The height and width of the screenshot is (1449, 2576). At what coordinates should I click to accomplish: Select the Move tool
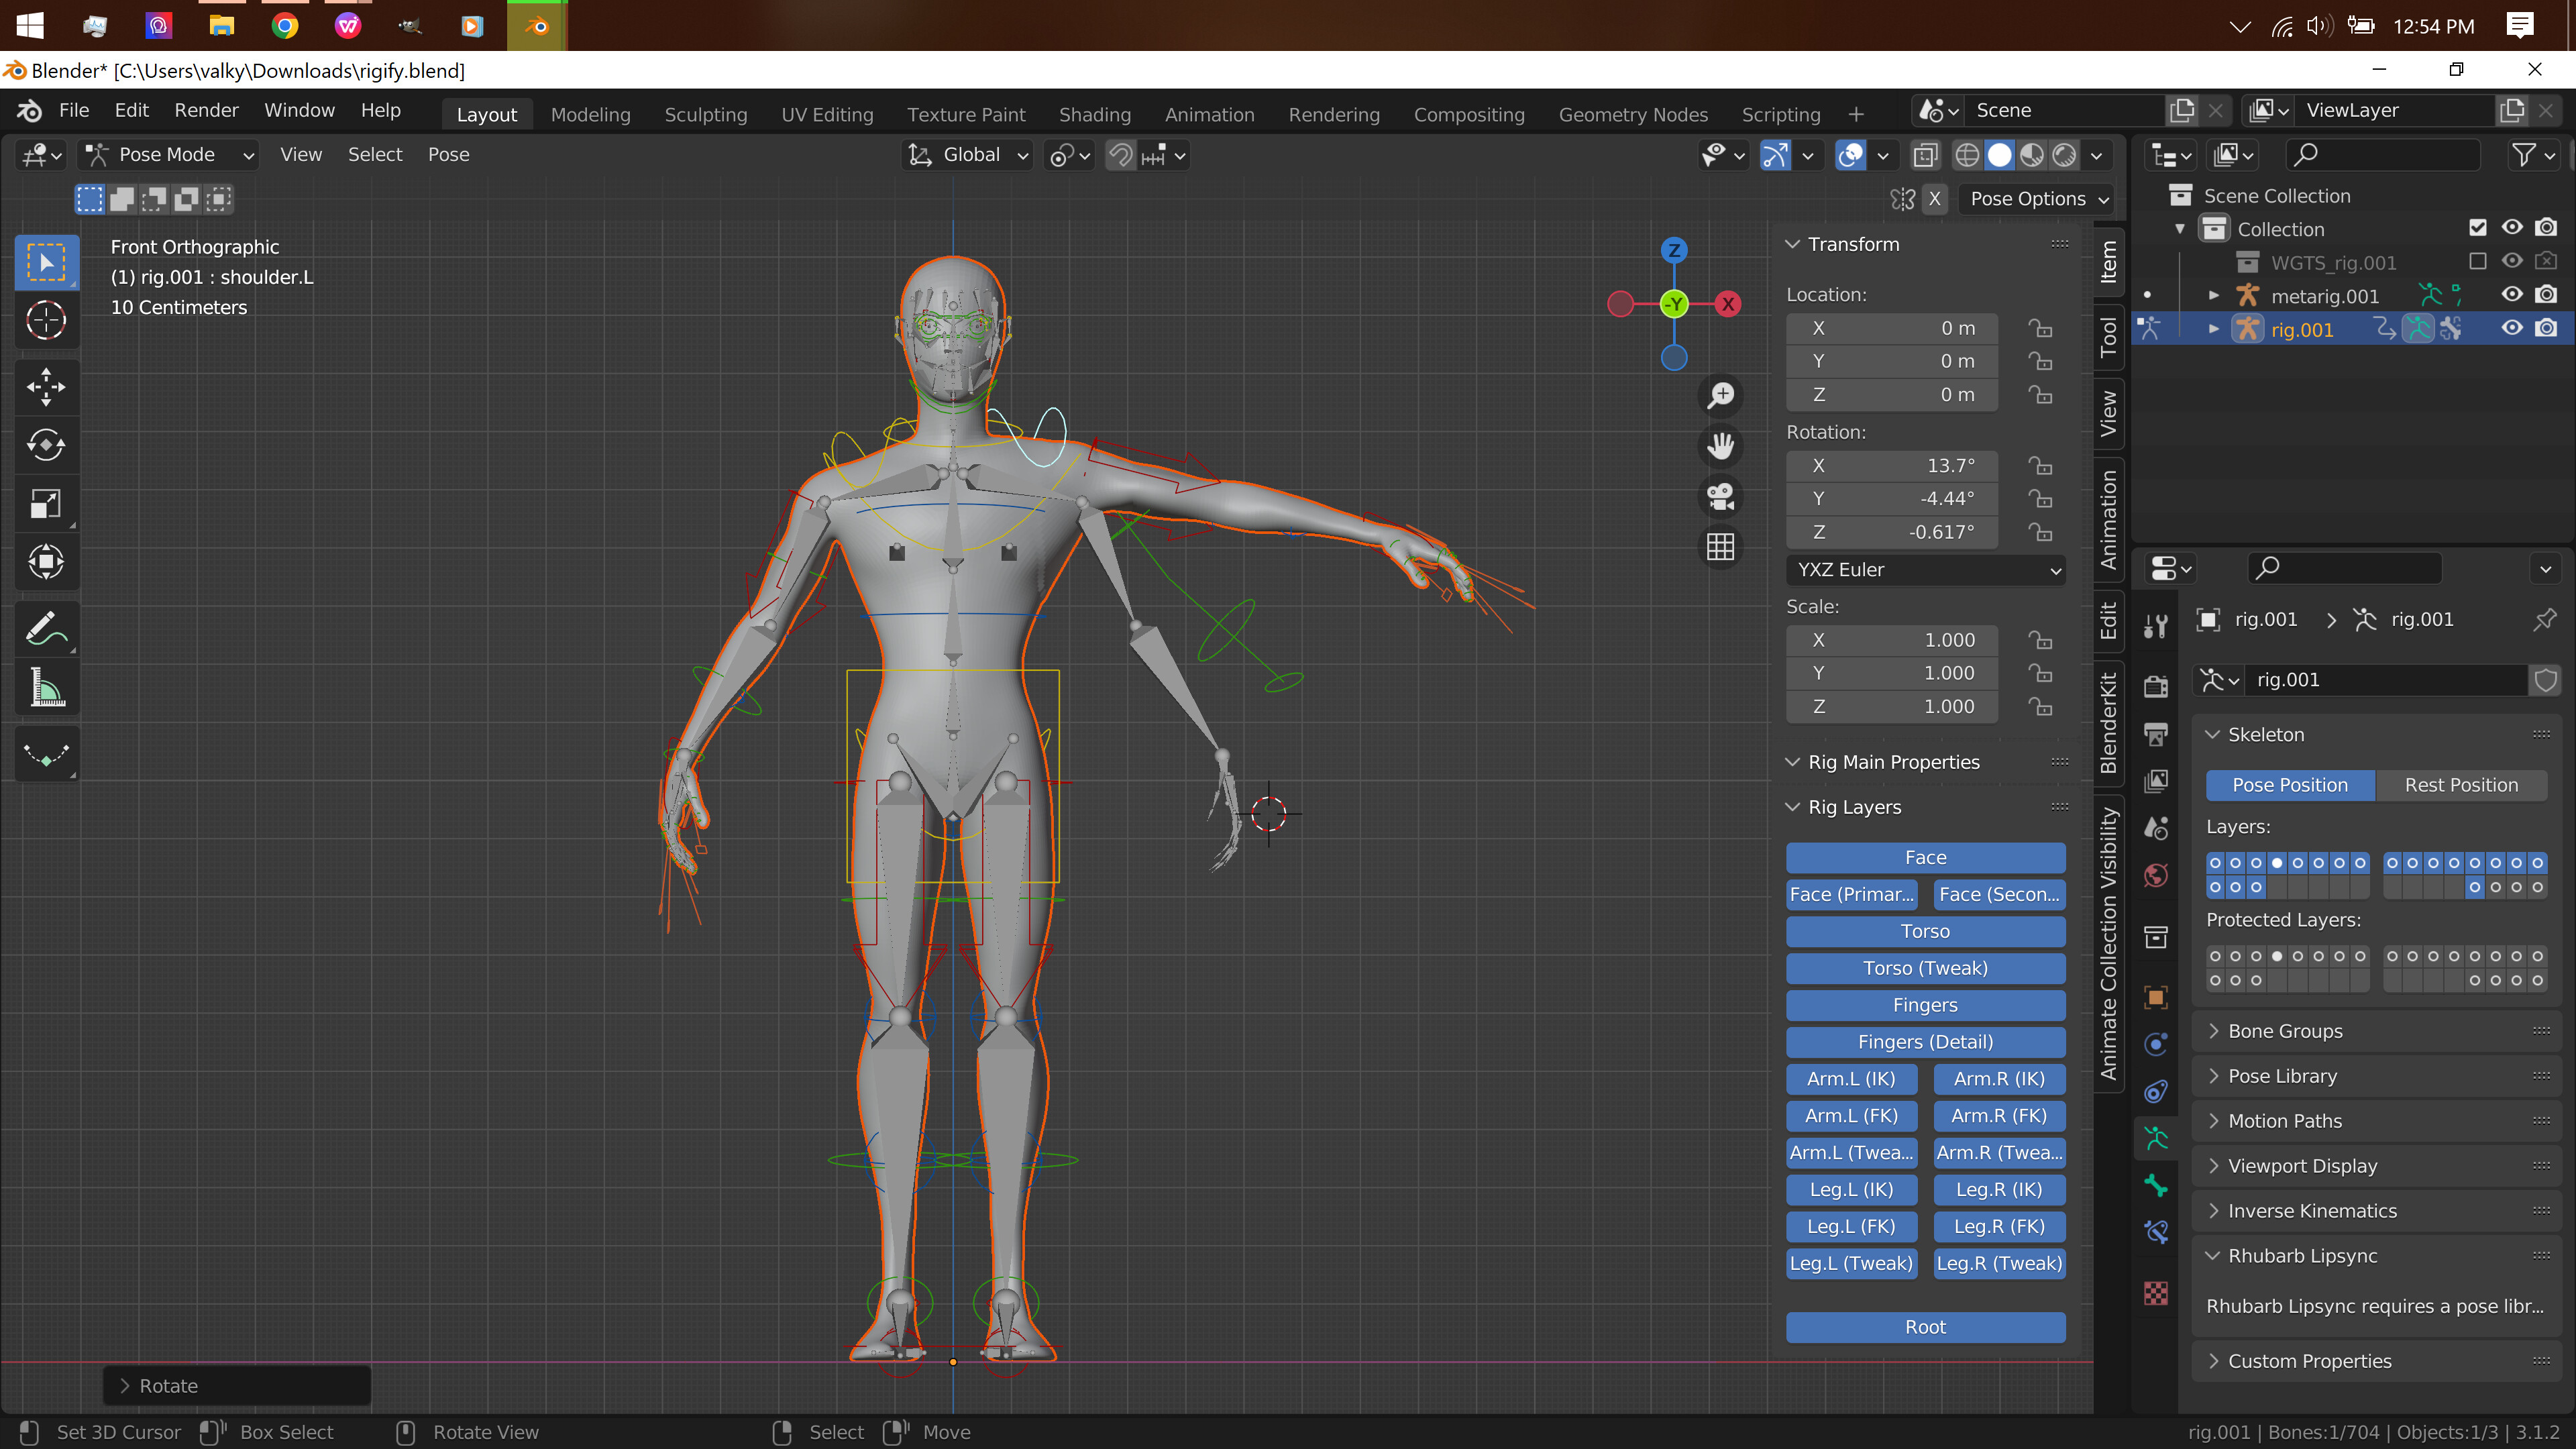pyautogui.click(x=46, y=386)
